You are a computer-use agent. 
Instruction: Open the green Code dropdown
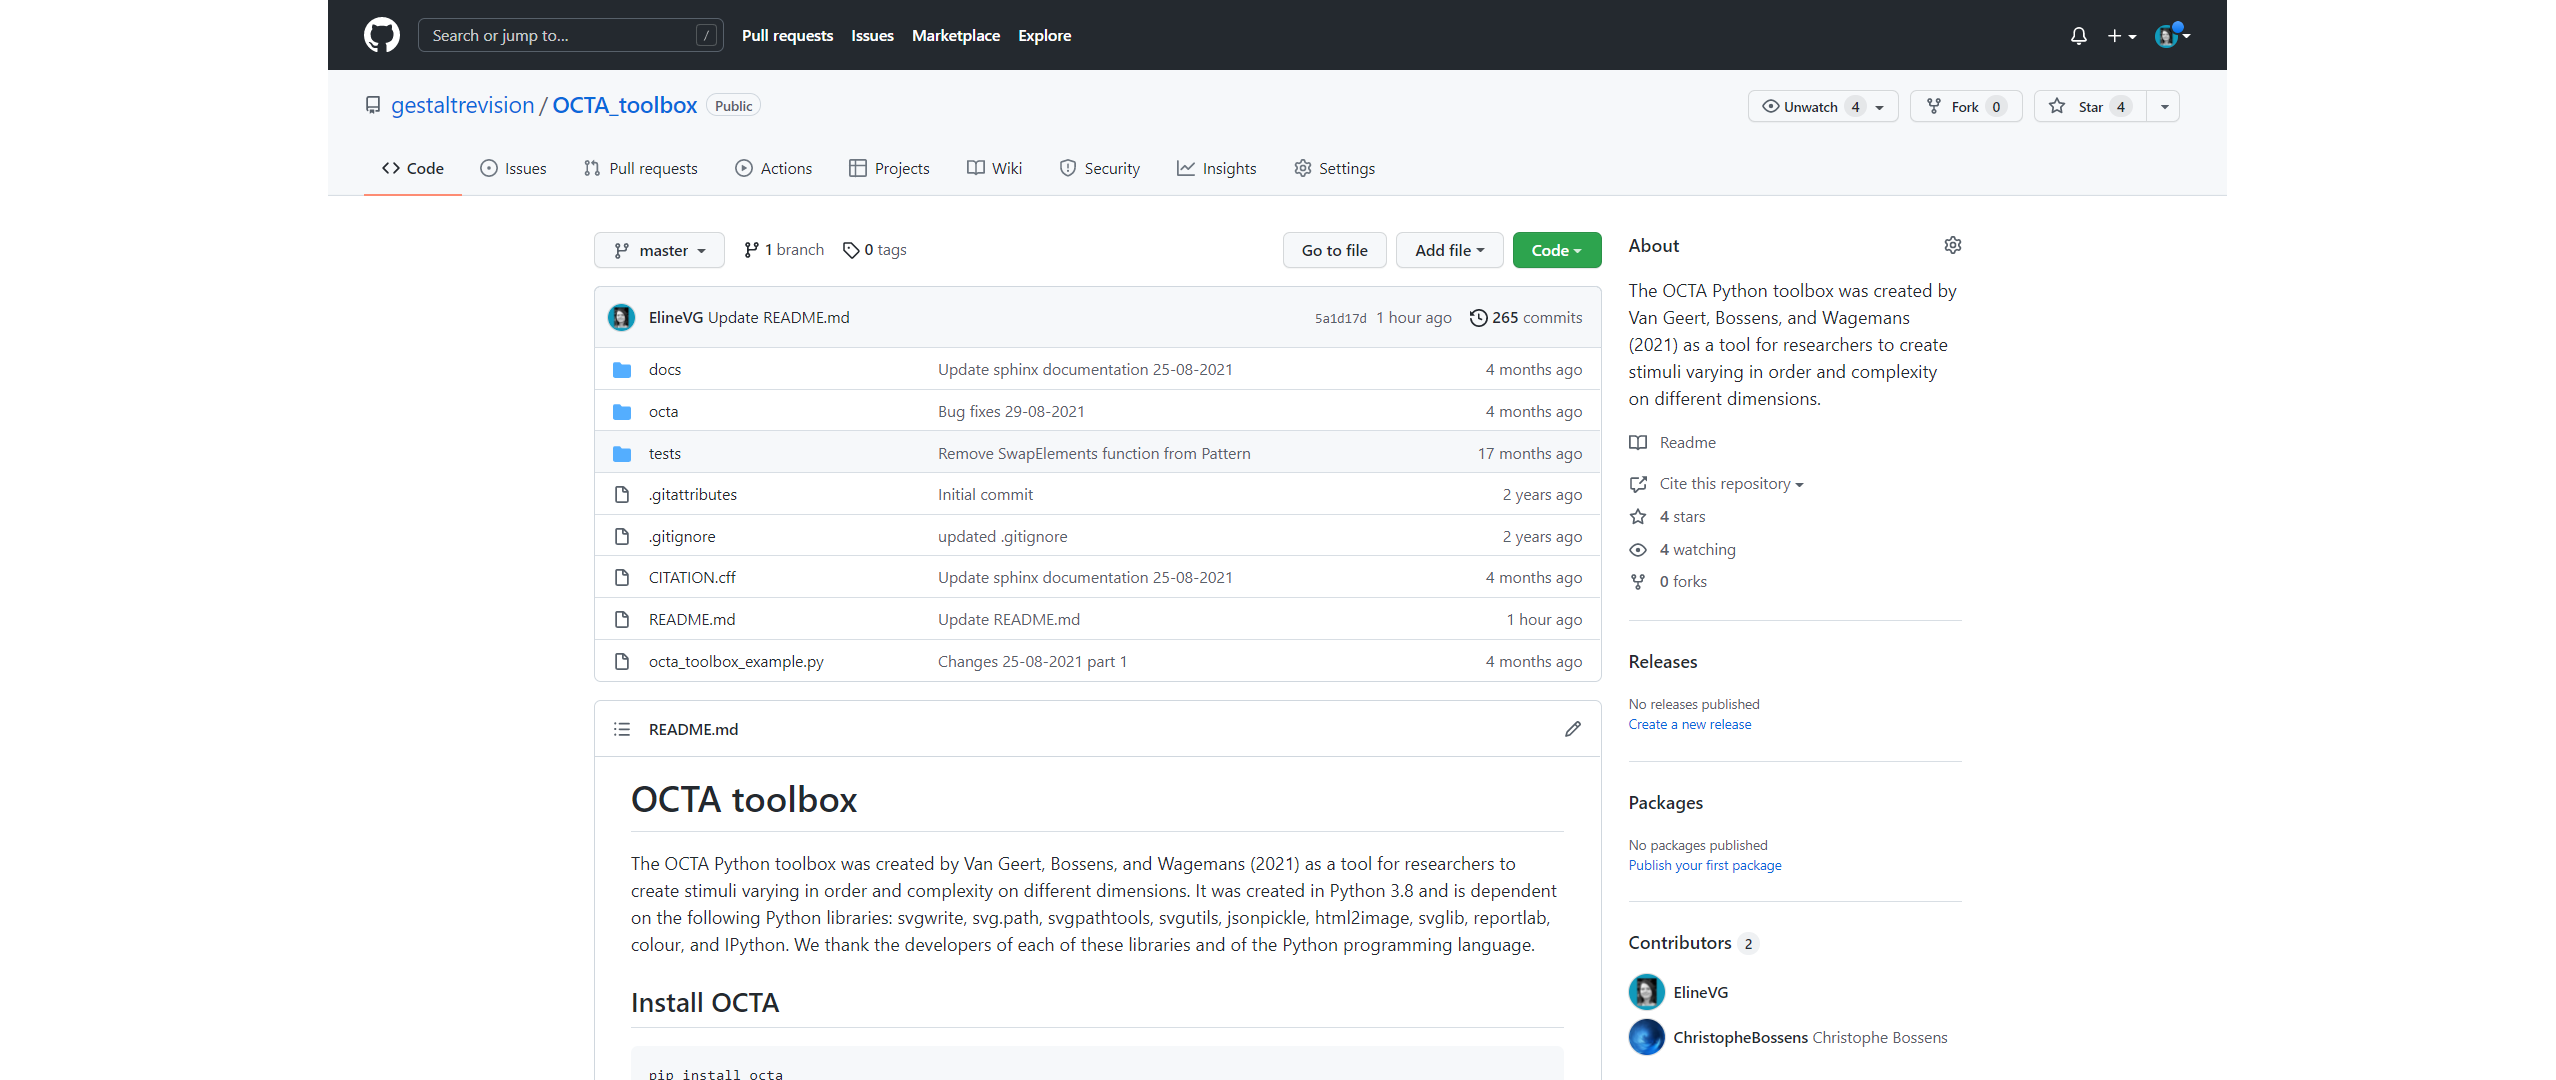point(1556,250)
